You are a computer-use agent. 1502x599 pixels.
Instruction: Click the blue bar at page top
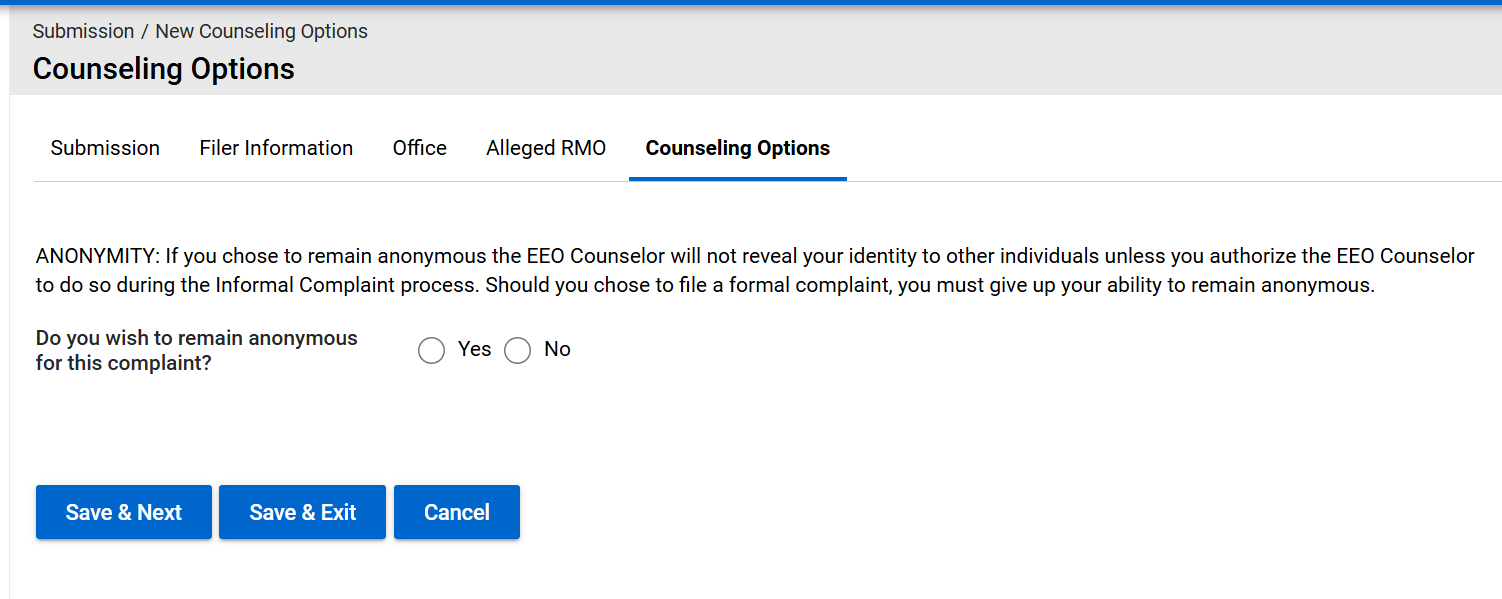[750, 2]
